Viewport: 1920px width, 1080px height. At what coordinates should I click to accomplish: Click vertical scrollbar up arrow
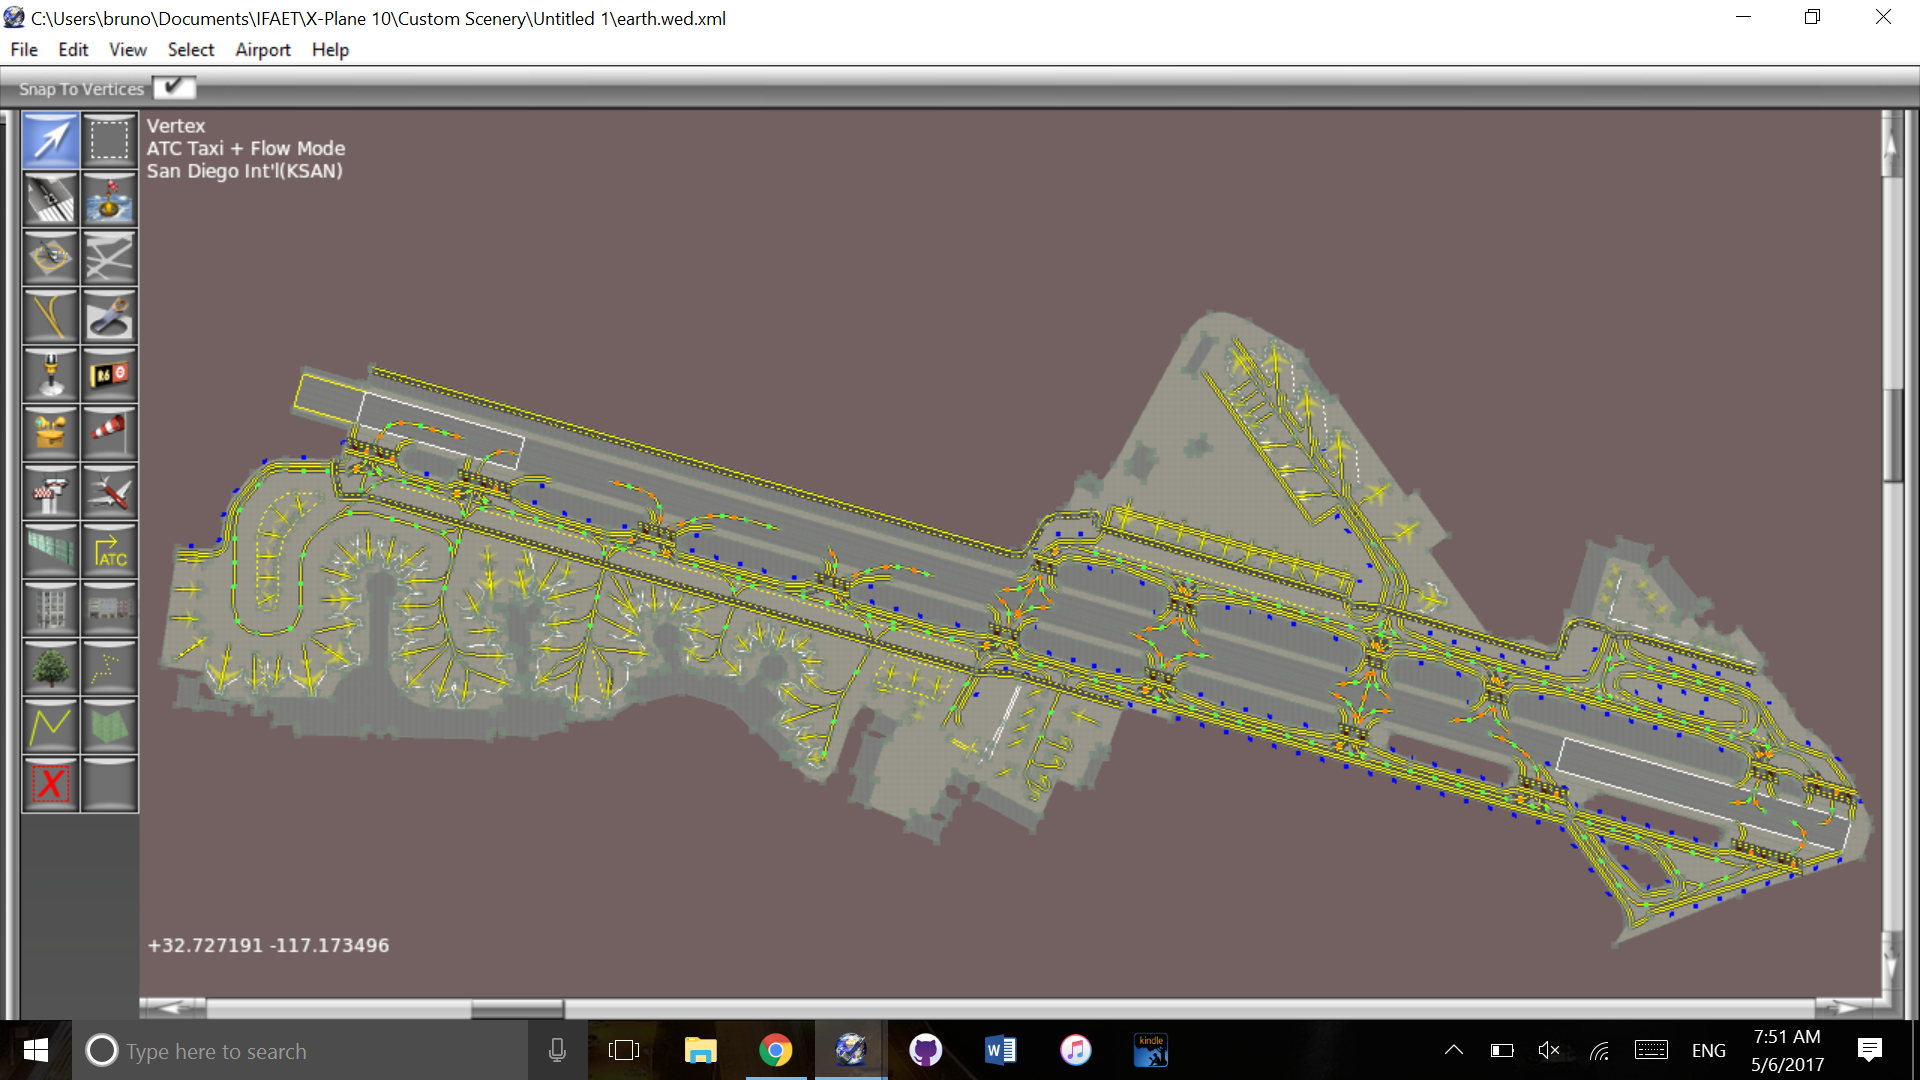click(x=1890, y=145)
